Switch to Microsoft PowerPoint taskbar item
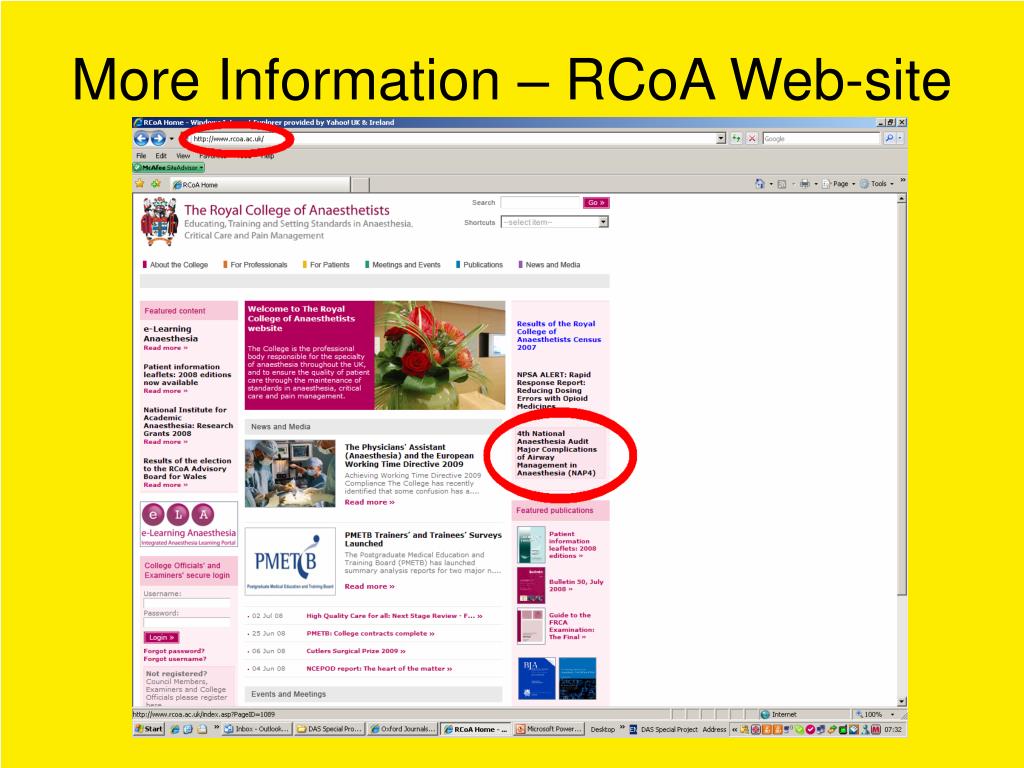Image resolution: width=1024 pixels, height=768 pixels. click(x=548, y=729)
